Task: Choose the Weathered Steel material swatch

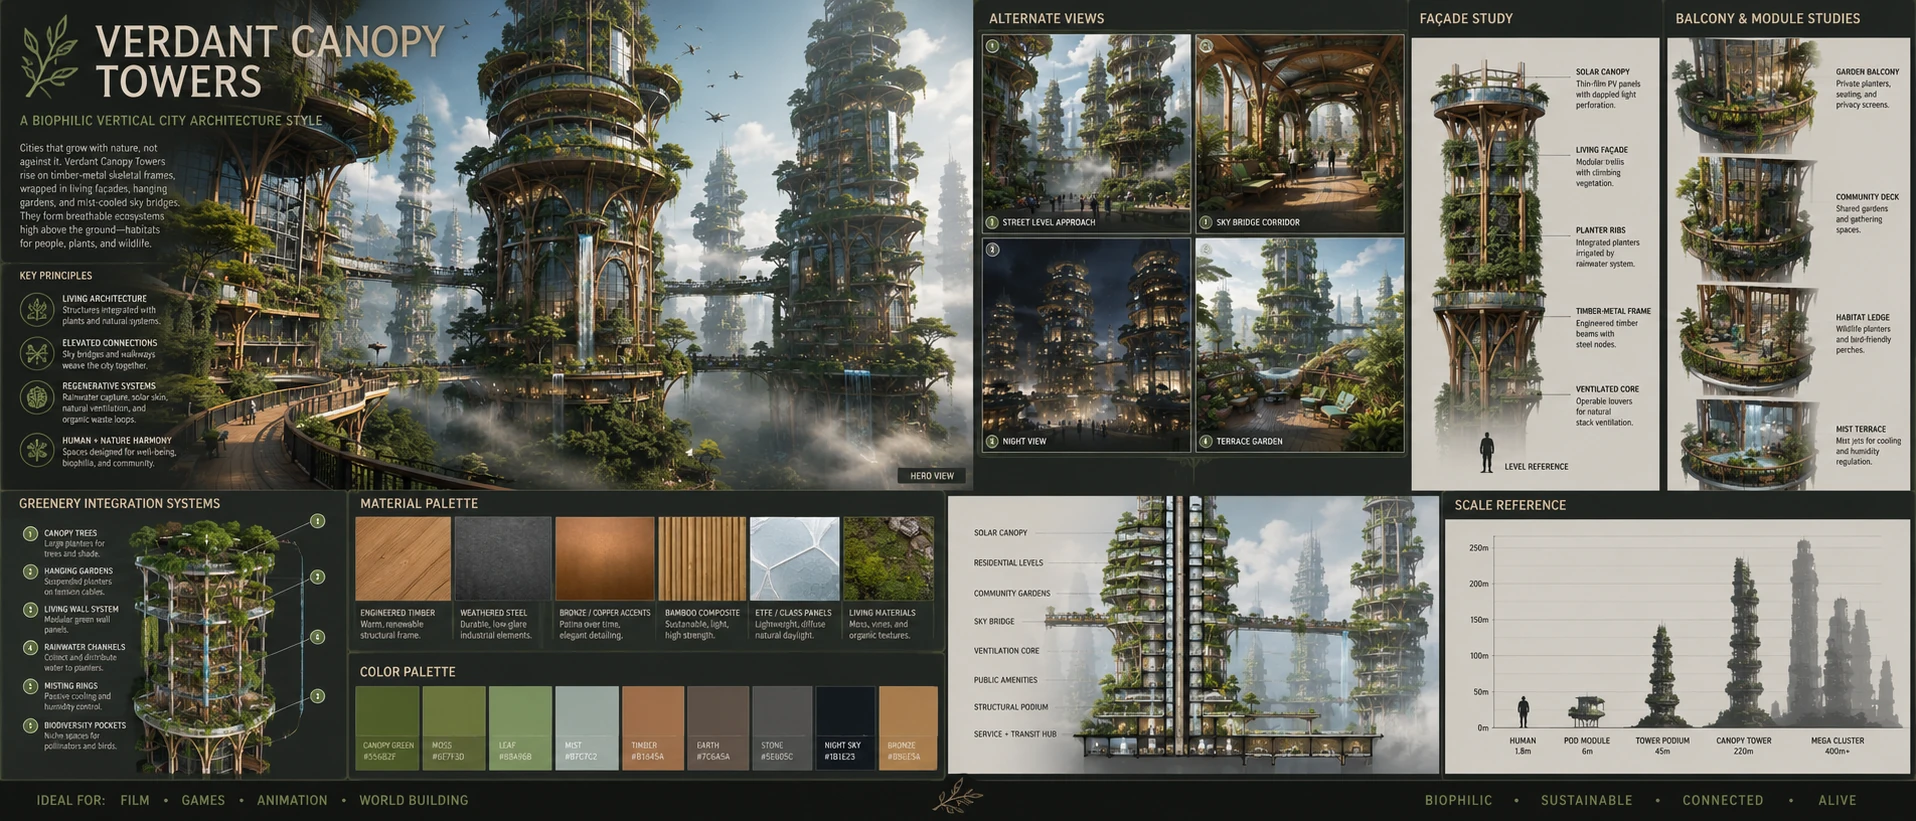Action: [x=503, y=559]
